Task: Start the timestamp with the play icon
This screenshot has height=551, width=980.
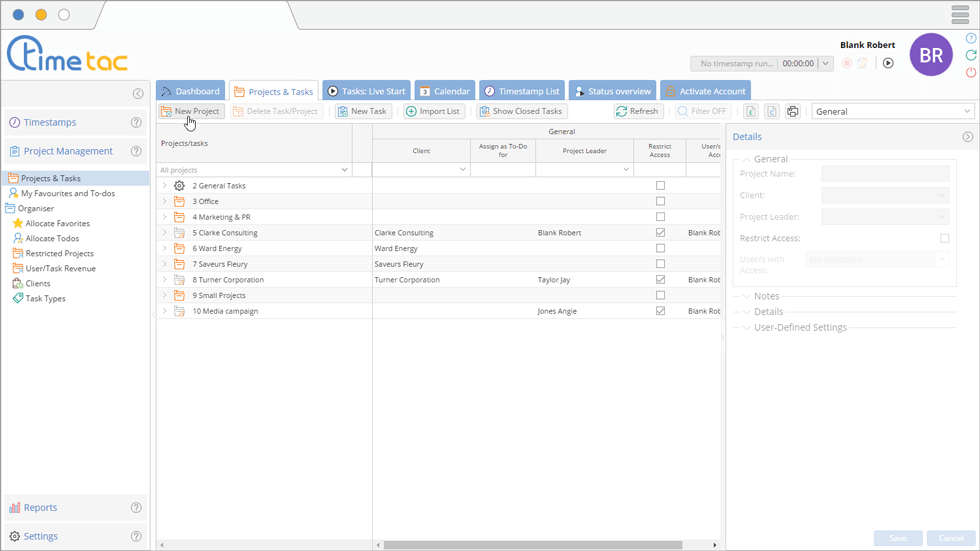Action: click(x=888, y=63)
